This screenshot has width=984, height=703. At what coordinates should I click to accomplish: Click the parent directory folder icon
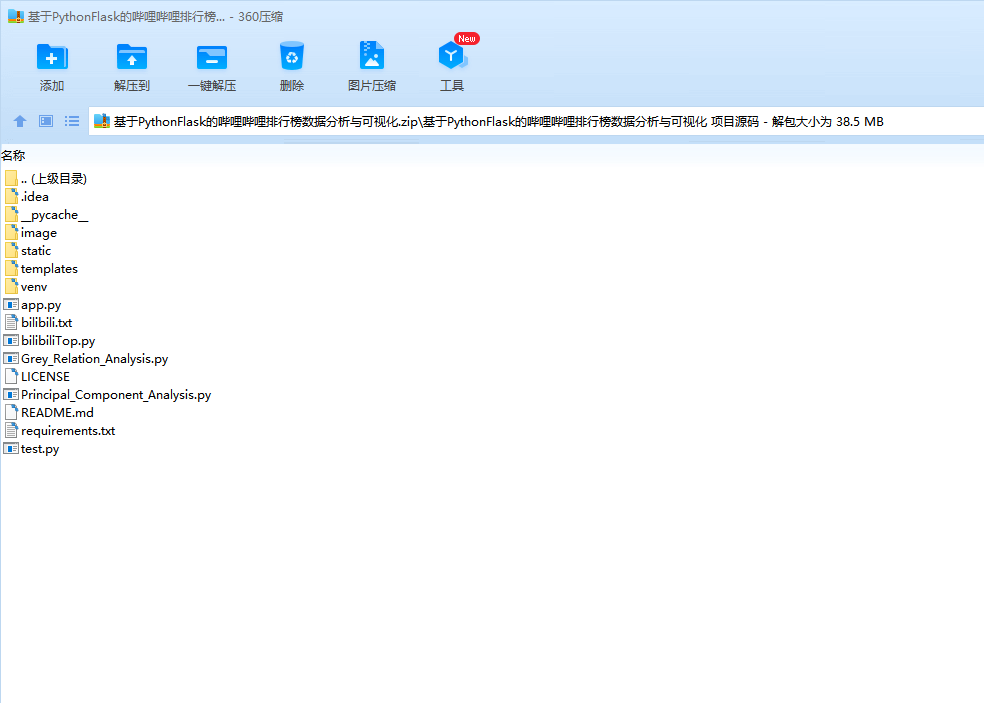[x=11, y=178]
